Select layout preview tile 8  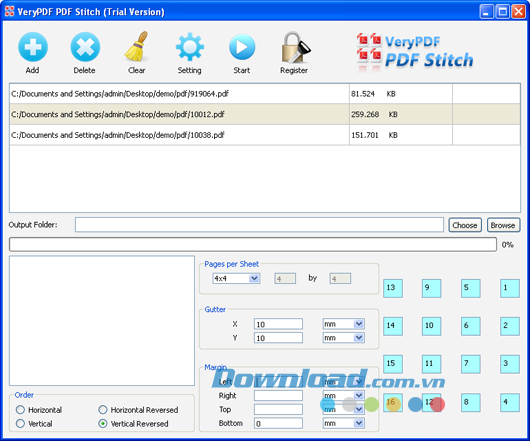[x=471, y=402]
